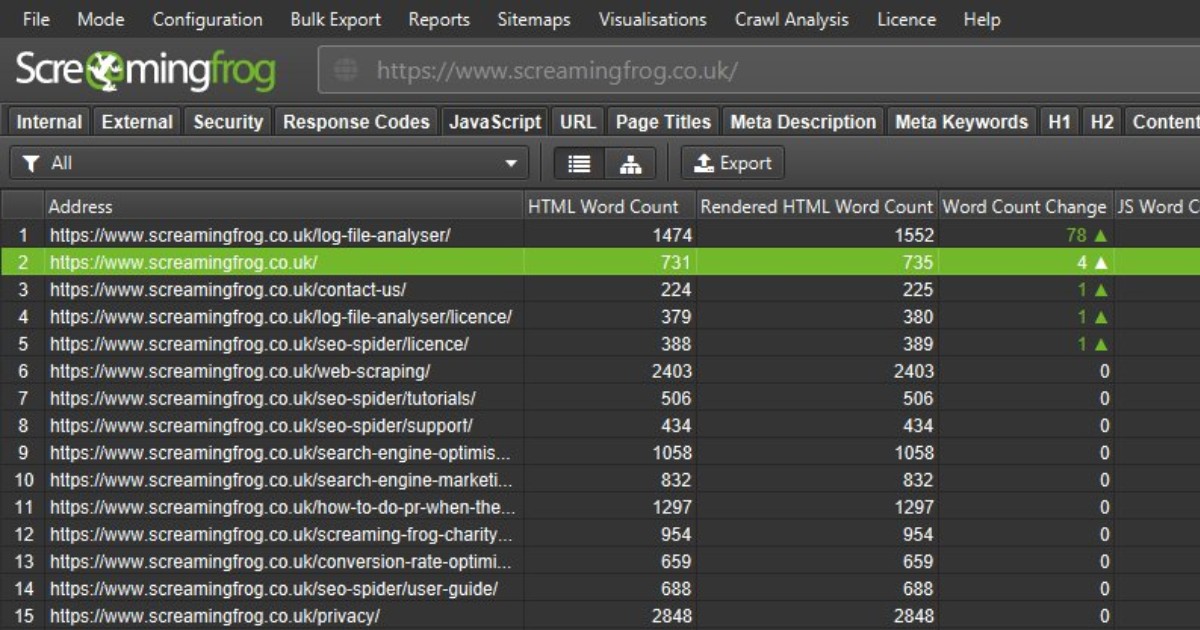
Task: Sort by HTML Word Count column
Action: tap(603, 207)
